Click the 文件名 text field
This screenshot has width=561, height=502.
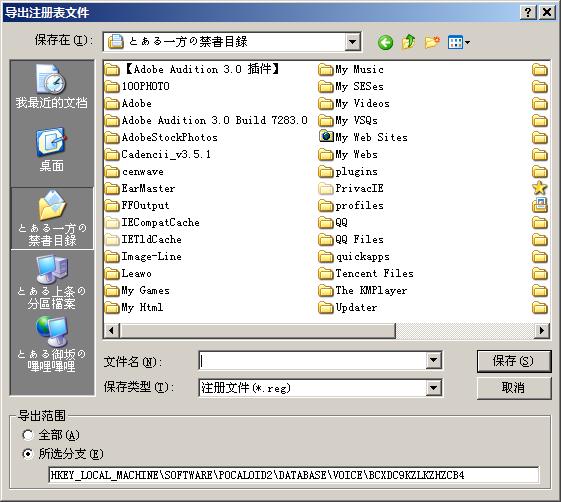[313, 360]
